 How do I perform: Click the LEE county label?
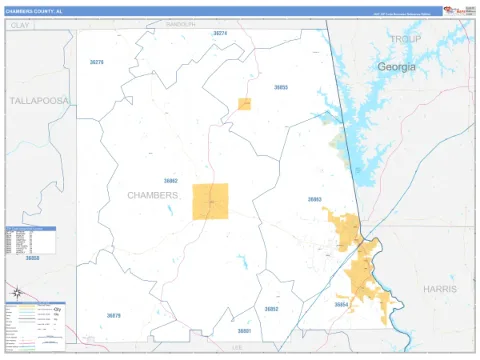pos(237,347)
